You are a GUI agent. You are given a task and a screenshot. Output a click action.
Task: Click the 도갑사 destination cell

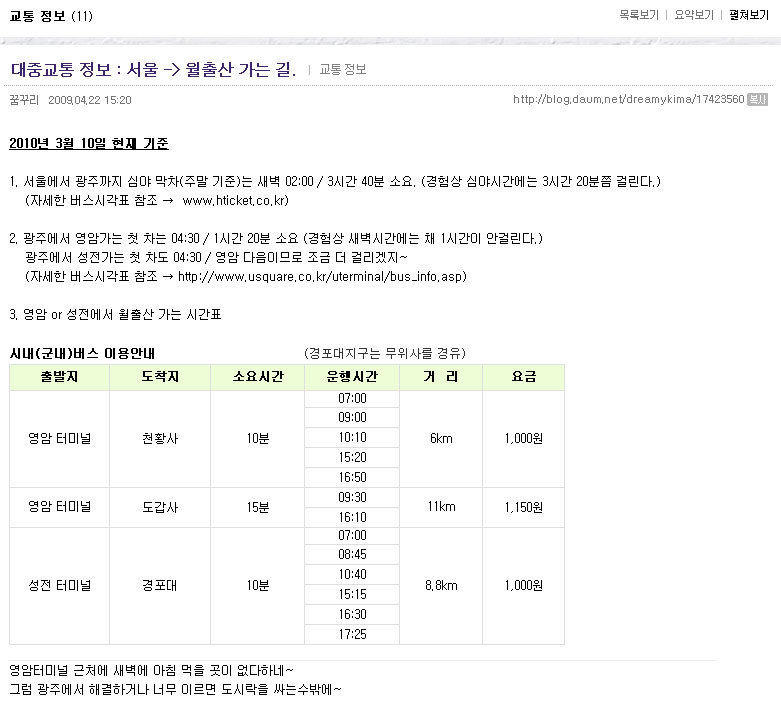(x=160, y=507)
